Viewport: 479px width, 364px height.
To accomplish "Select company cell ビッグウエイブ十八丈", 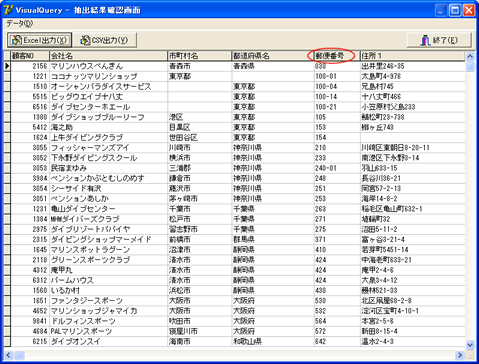I will pos(108,97).
